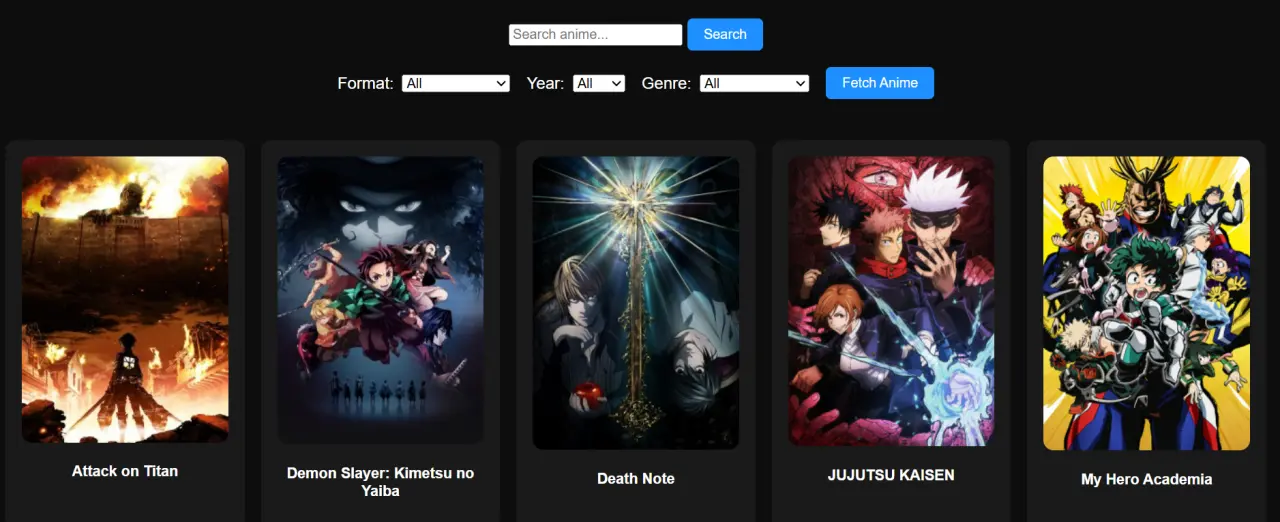
Task: Open the Genre dropdown
Action: [754, 83]
